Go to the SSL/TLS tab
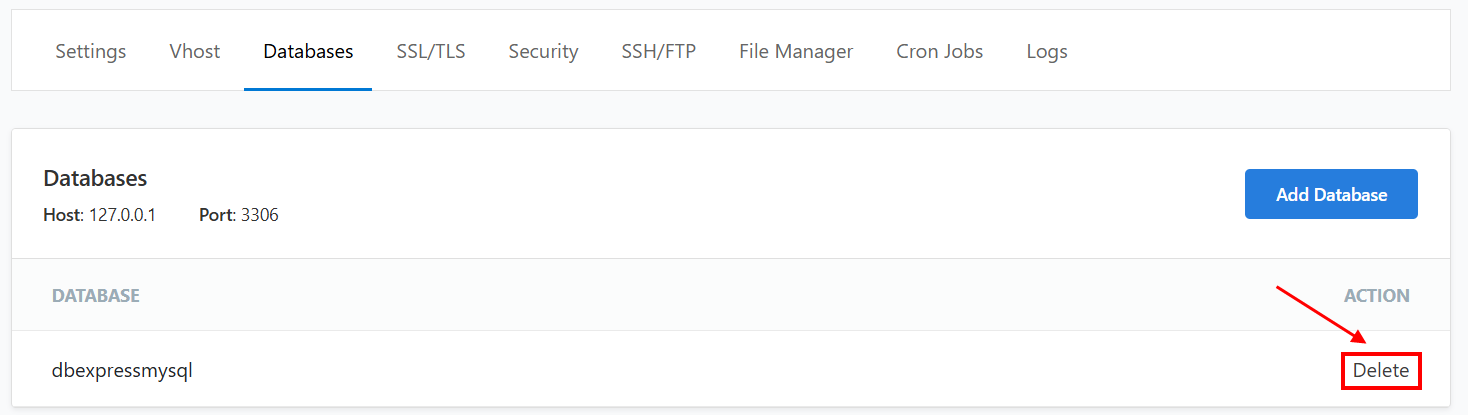1468x415 pixels. tap(431, 51)
